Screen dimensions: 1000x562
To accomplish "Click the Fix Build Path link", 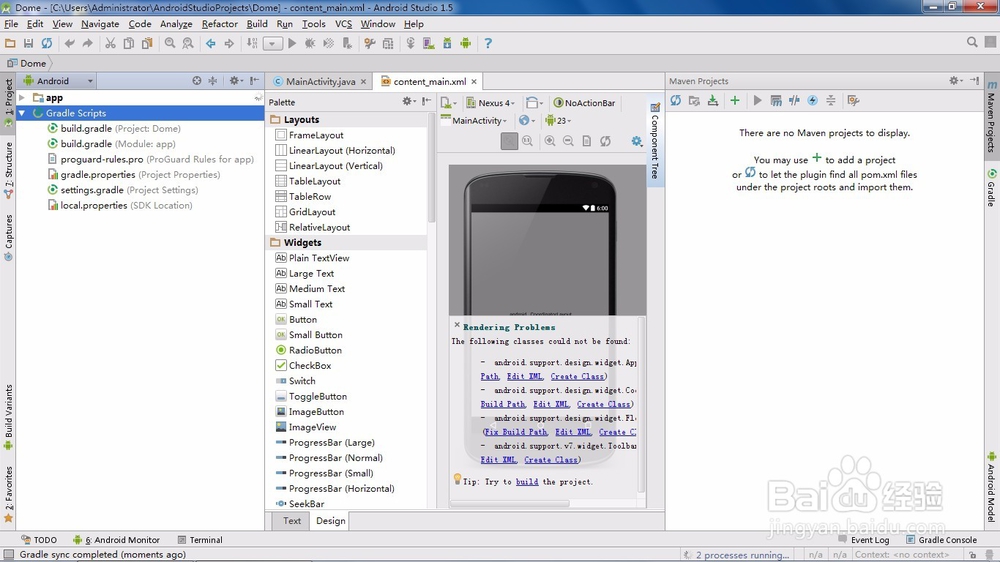I will coord(515,432).
